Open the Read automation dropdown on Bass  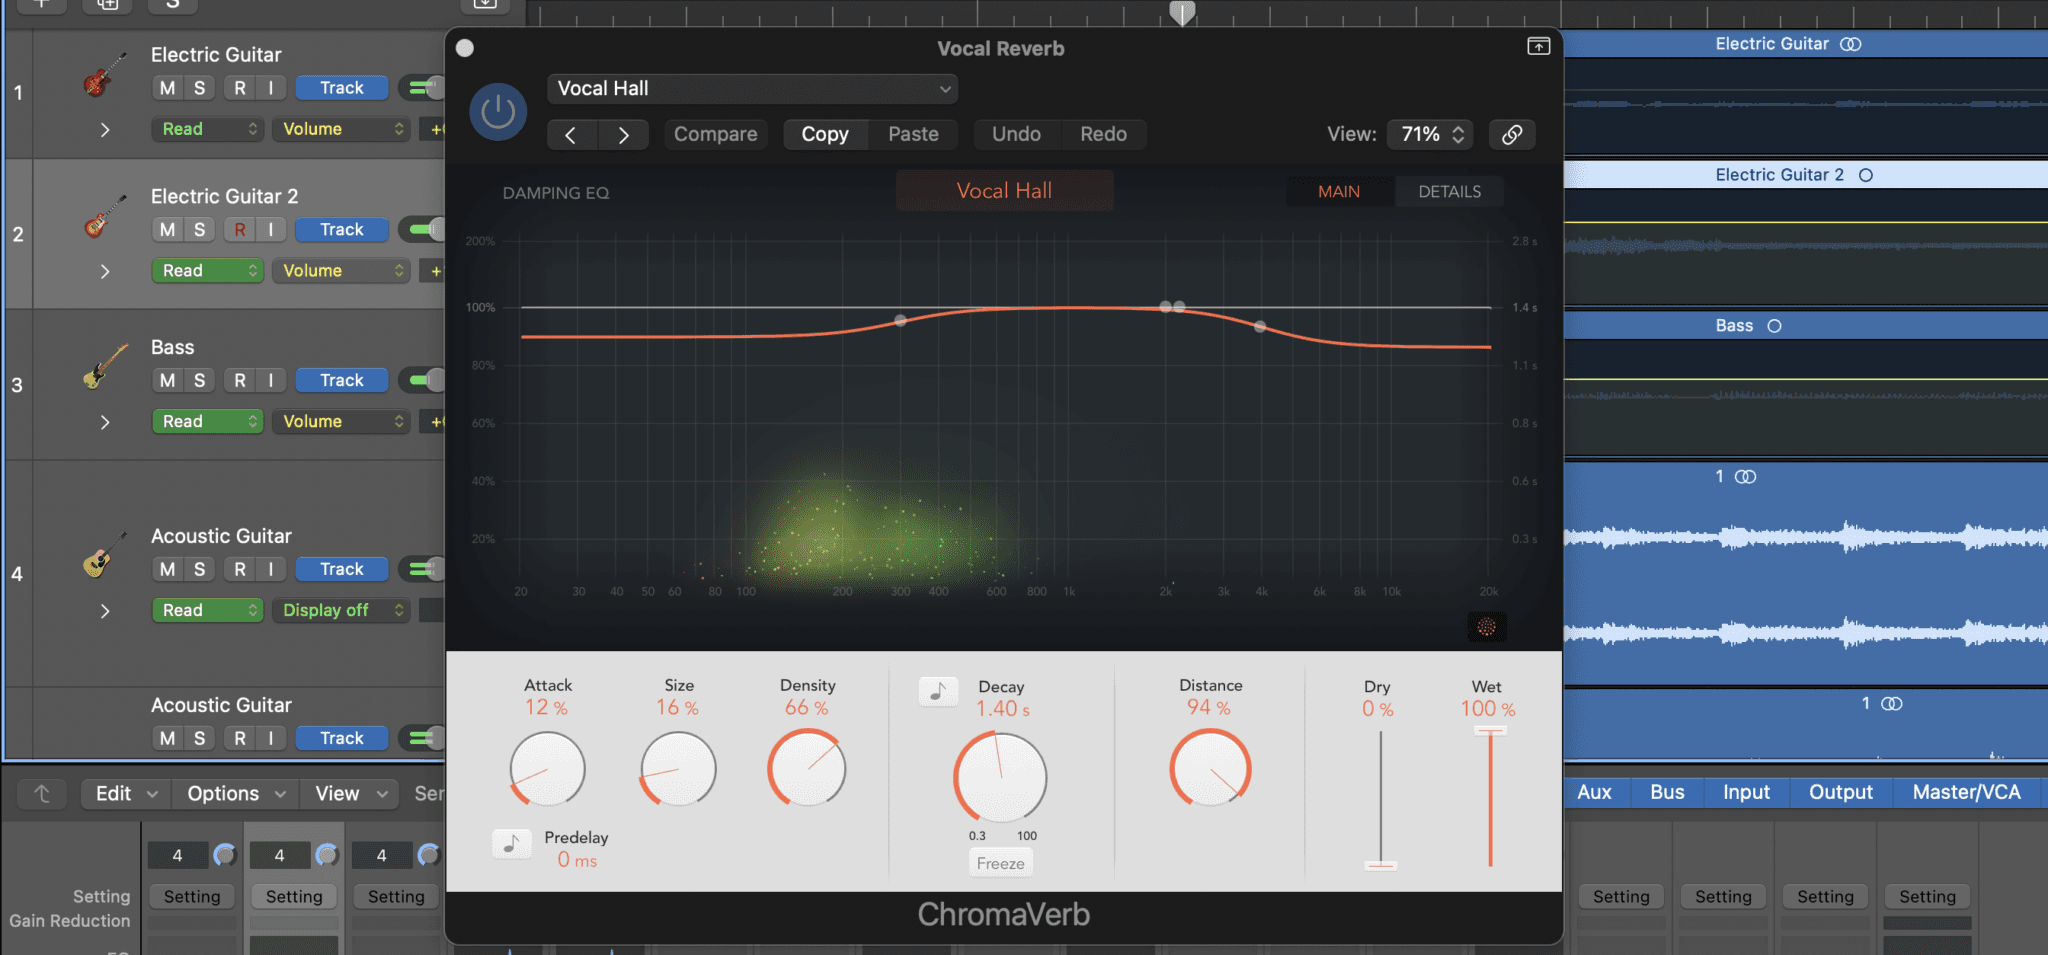207,420
